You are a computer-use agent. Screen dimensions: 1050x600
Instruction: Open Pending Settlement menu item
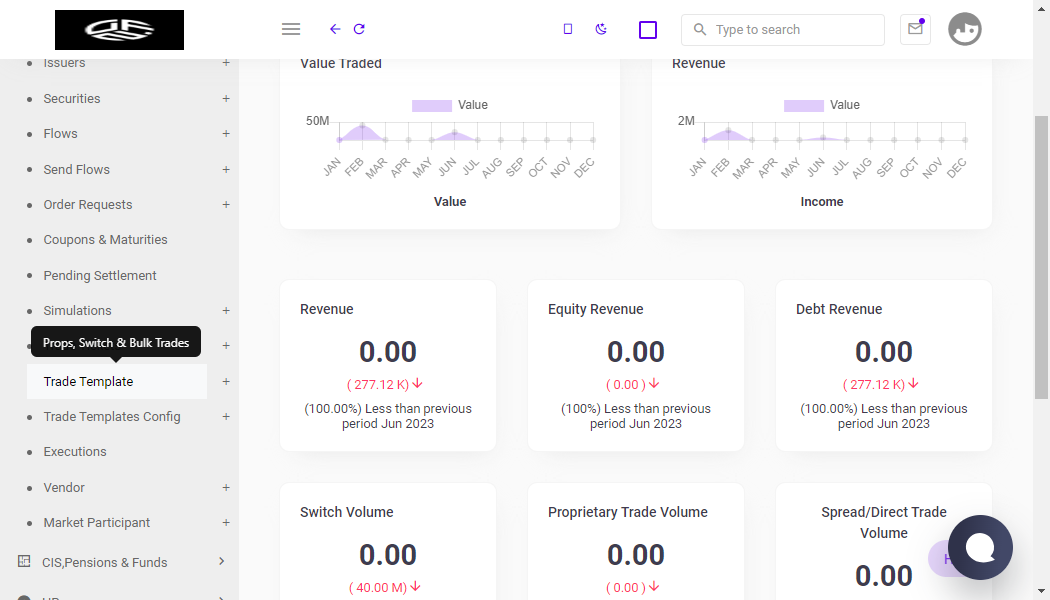tap(100, 275)
